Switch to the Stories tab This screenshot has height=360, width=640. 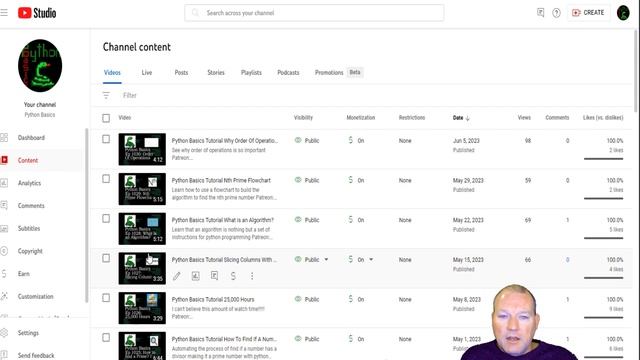coord(216,73)
